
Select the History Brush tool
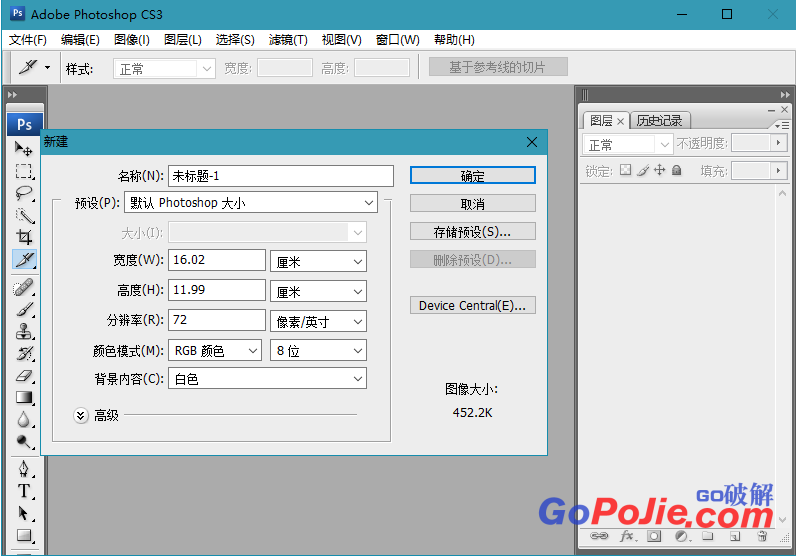point(23,353)
